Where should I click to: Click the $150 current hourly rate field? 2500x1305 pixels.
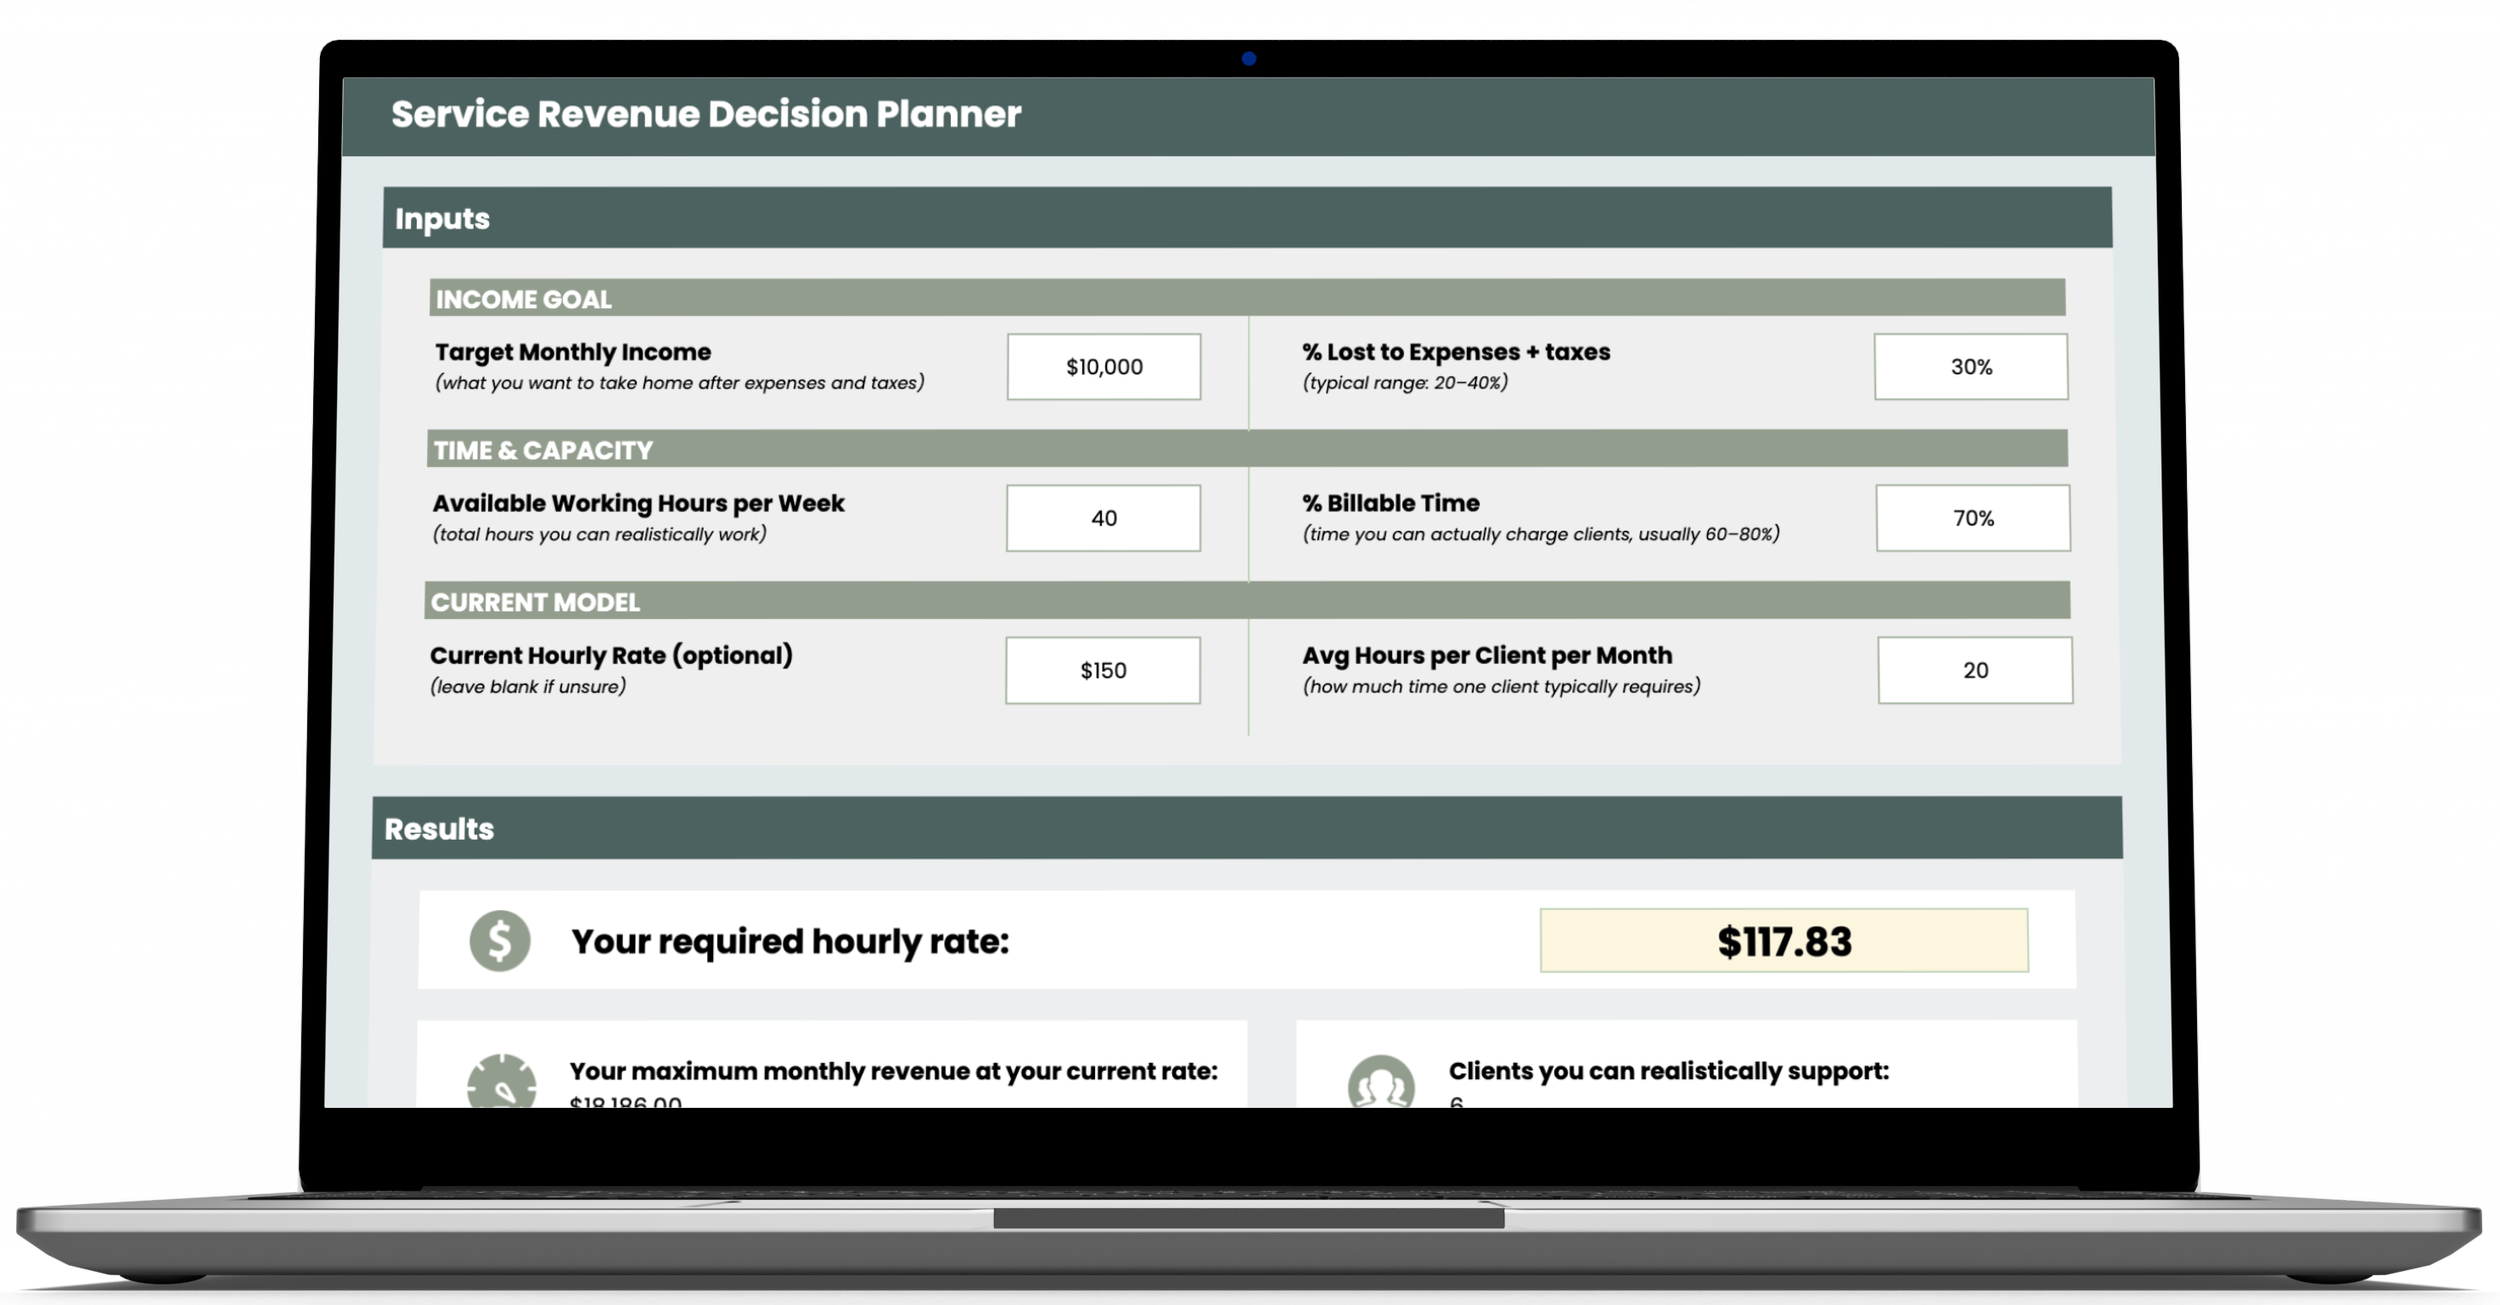pos(1102,670)
